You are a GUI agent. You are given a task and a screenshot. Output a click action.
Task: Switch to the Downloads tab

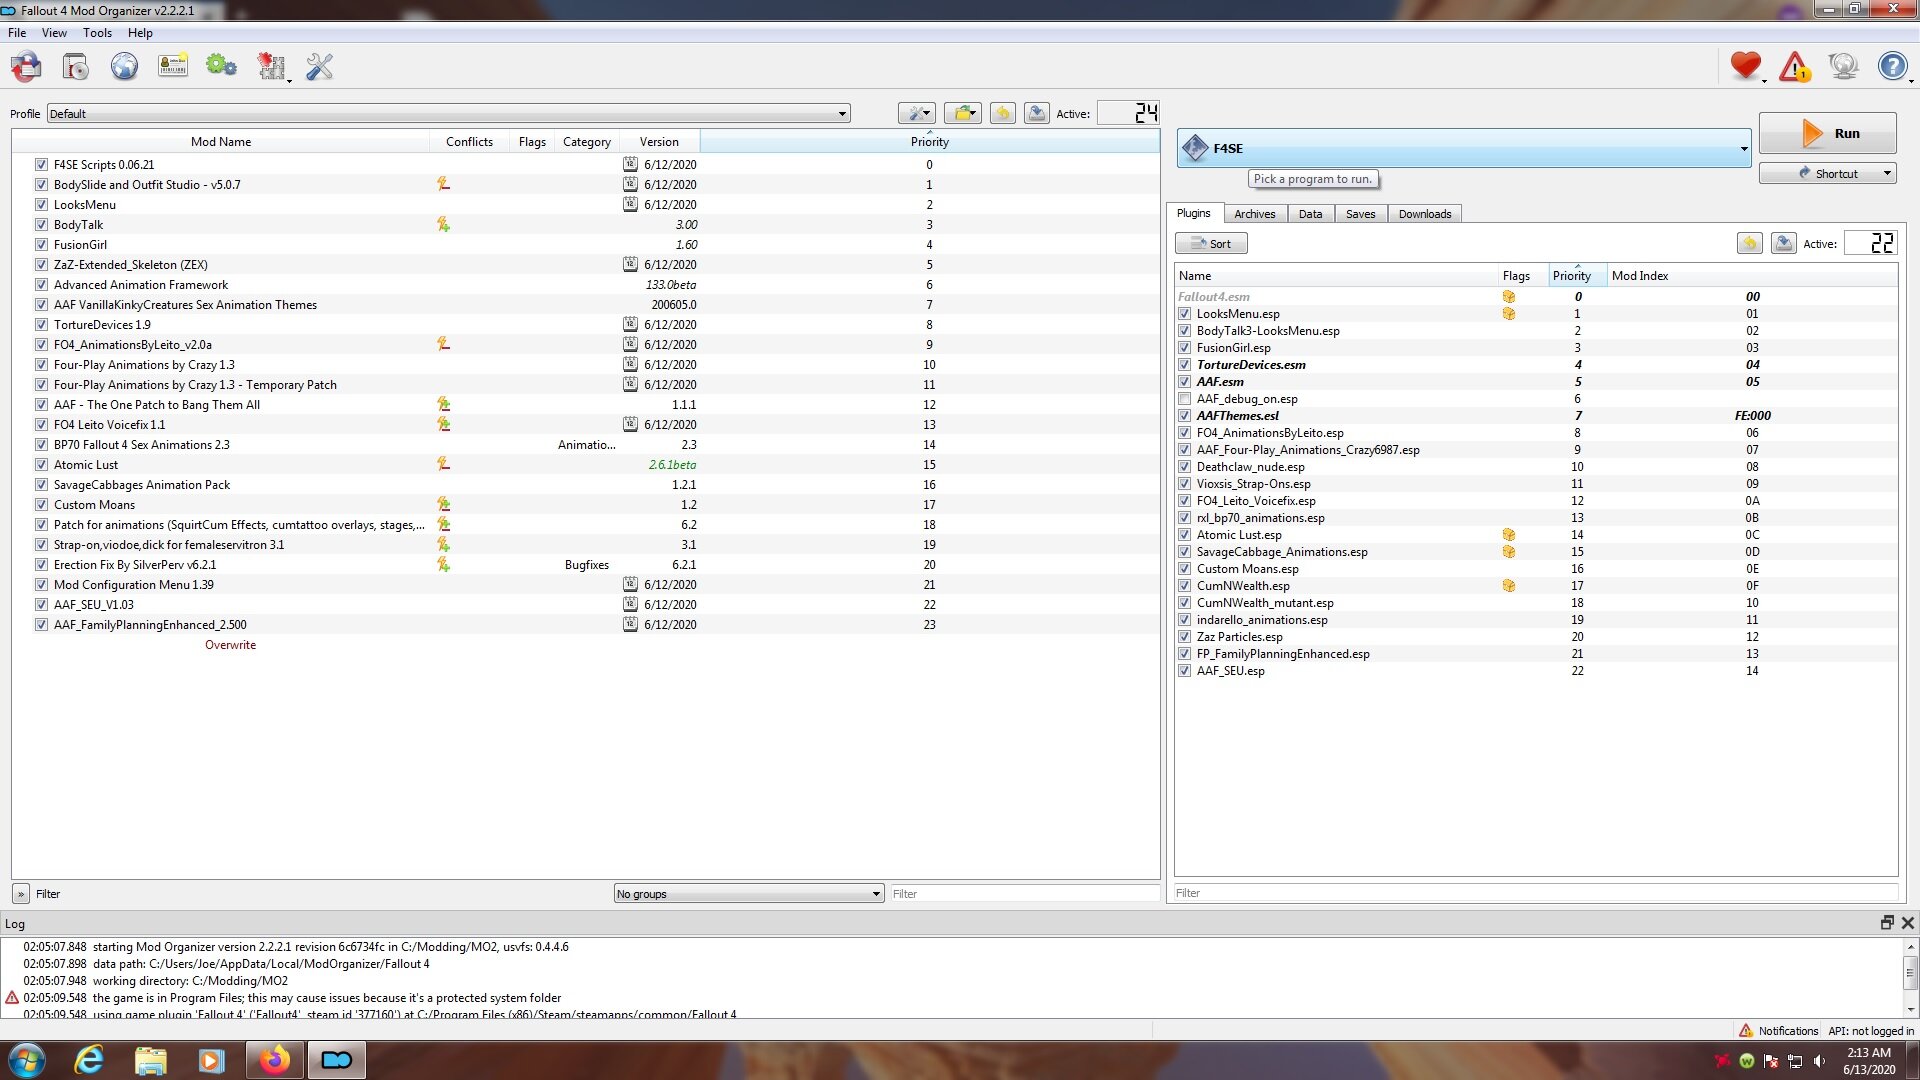click(1425, 214)
